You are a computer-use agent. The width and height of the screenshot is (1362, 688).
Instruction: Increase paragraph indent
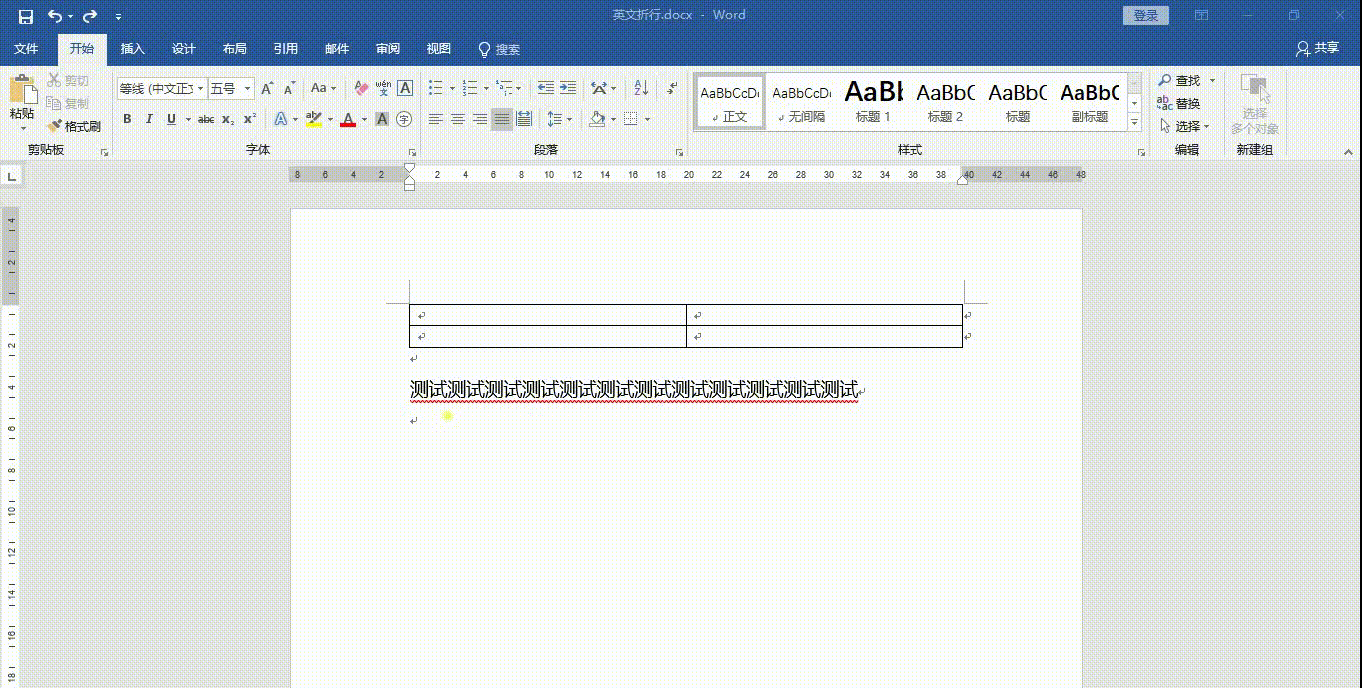(568, 89)
